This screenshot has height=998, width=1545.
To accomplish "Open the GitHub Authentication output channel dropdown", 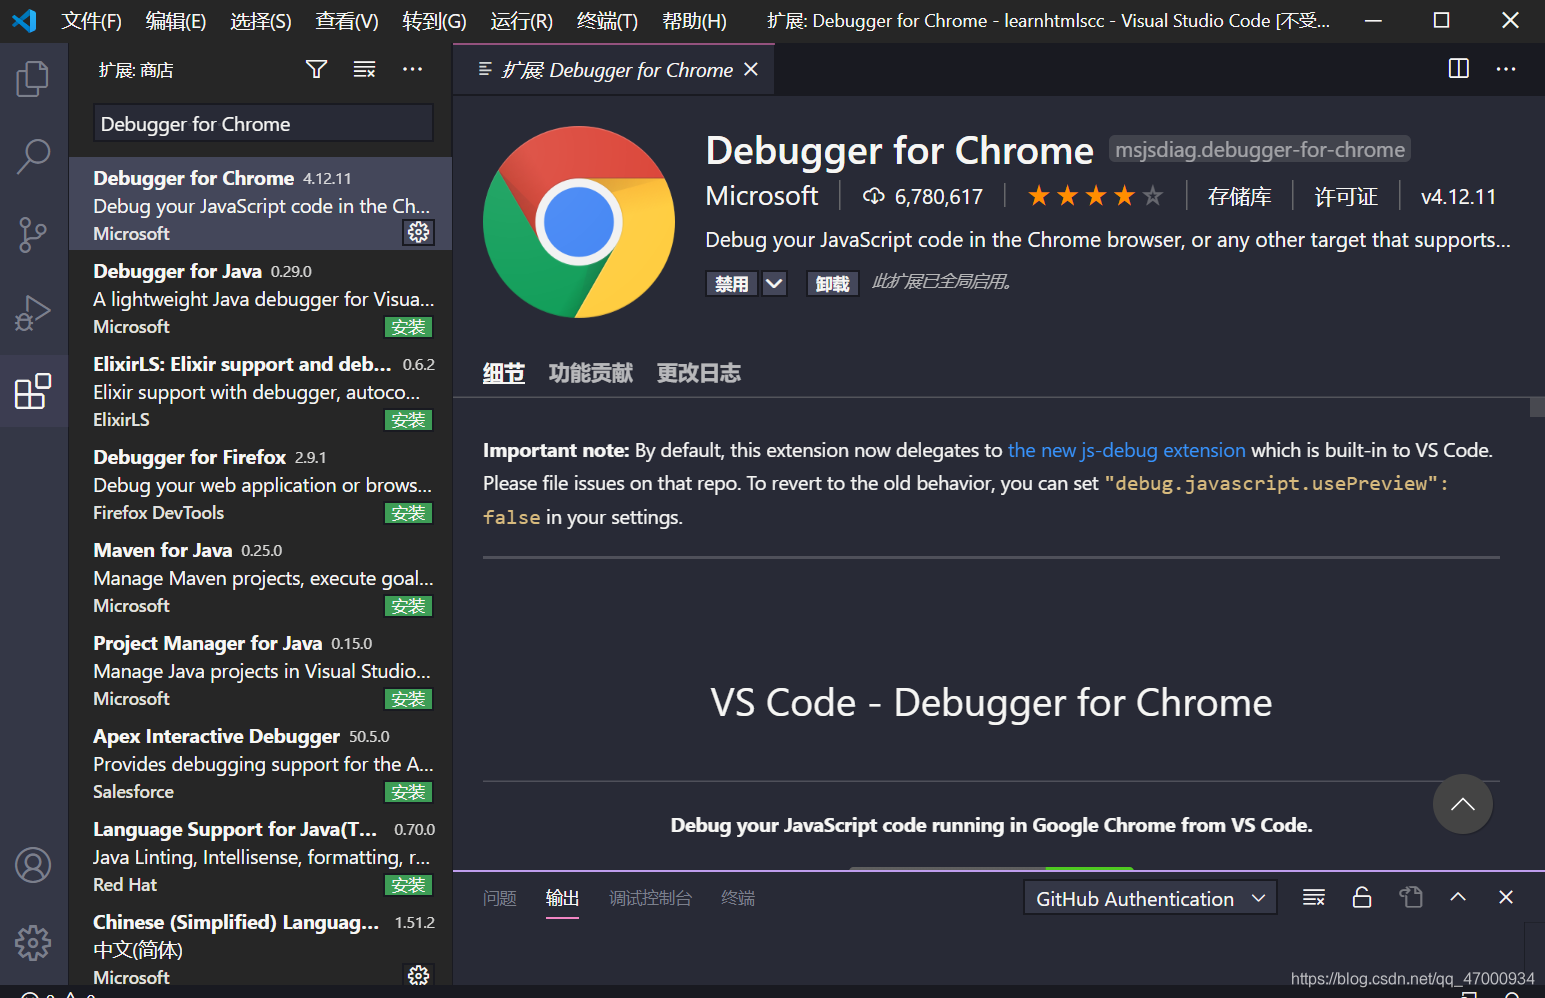I will (1150, 898).
